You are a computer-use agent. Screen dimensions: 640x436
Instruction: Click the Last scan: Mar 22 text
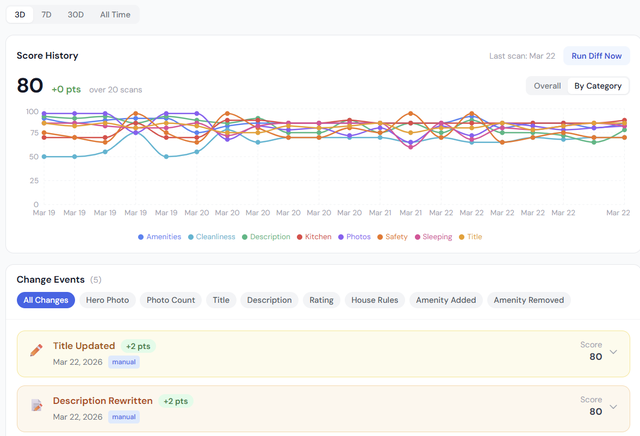pos(522,56)
